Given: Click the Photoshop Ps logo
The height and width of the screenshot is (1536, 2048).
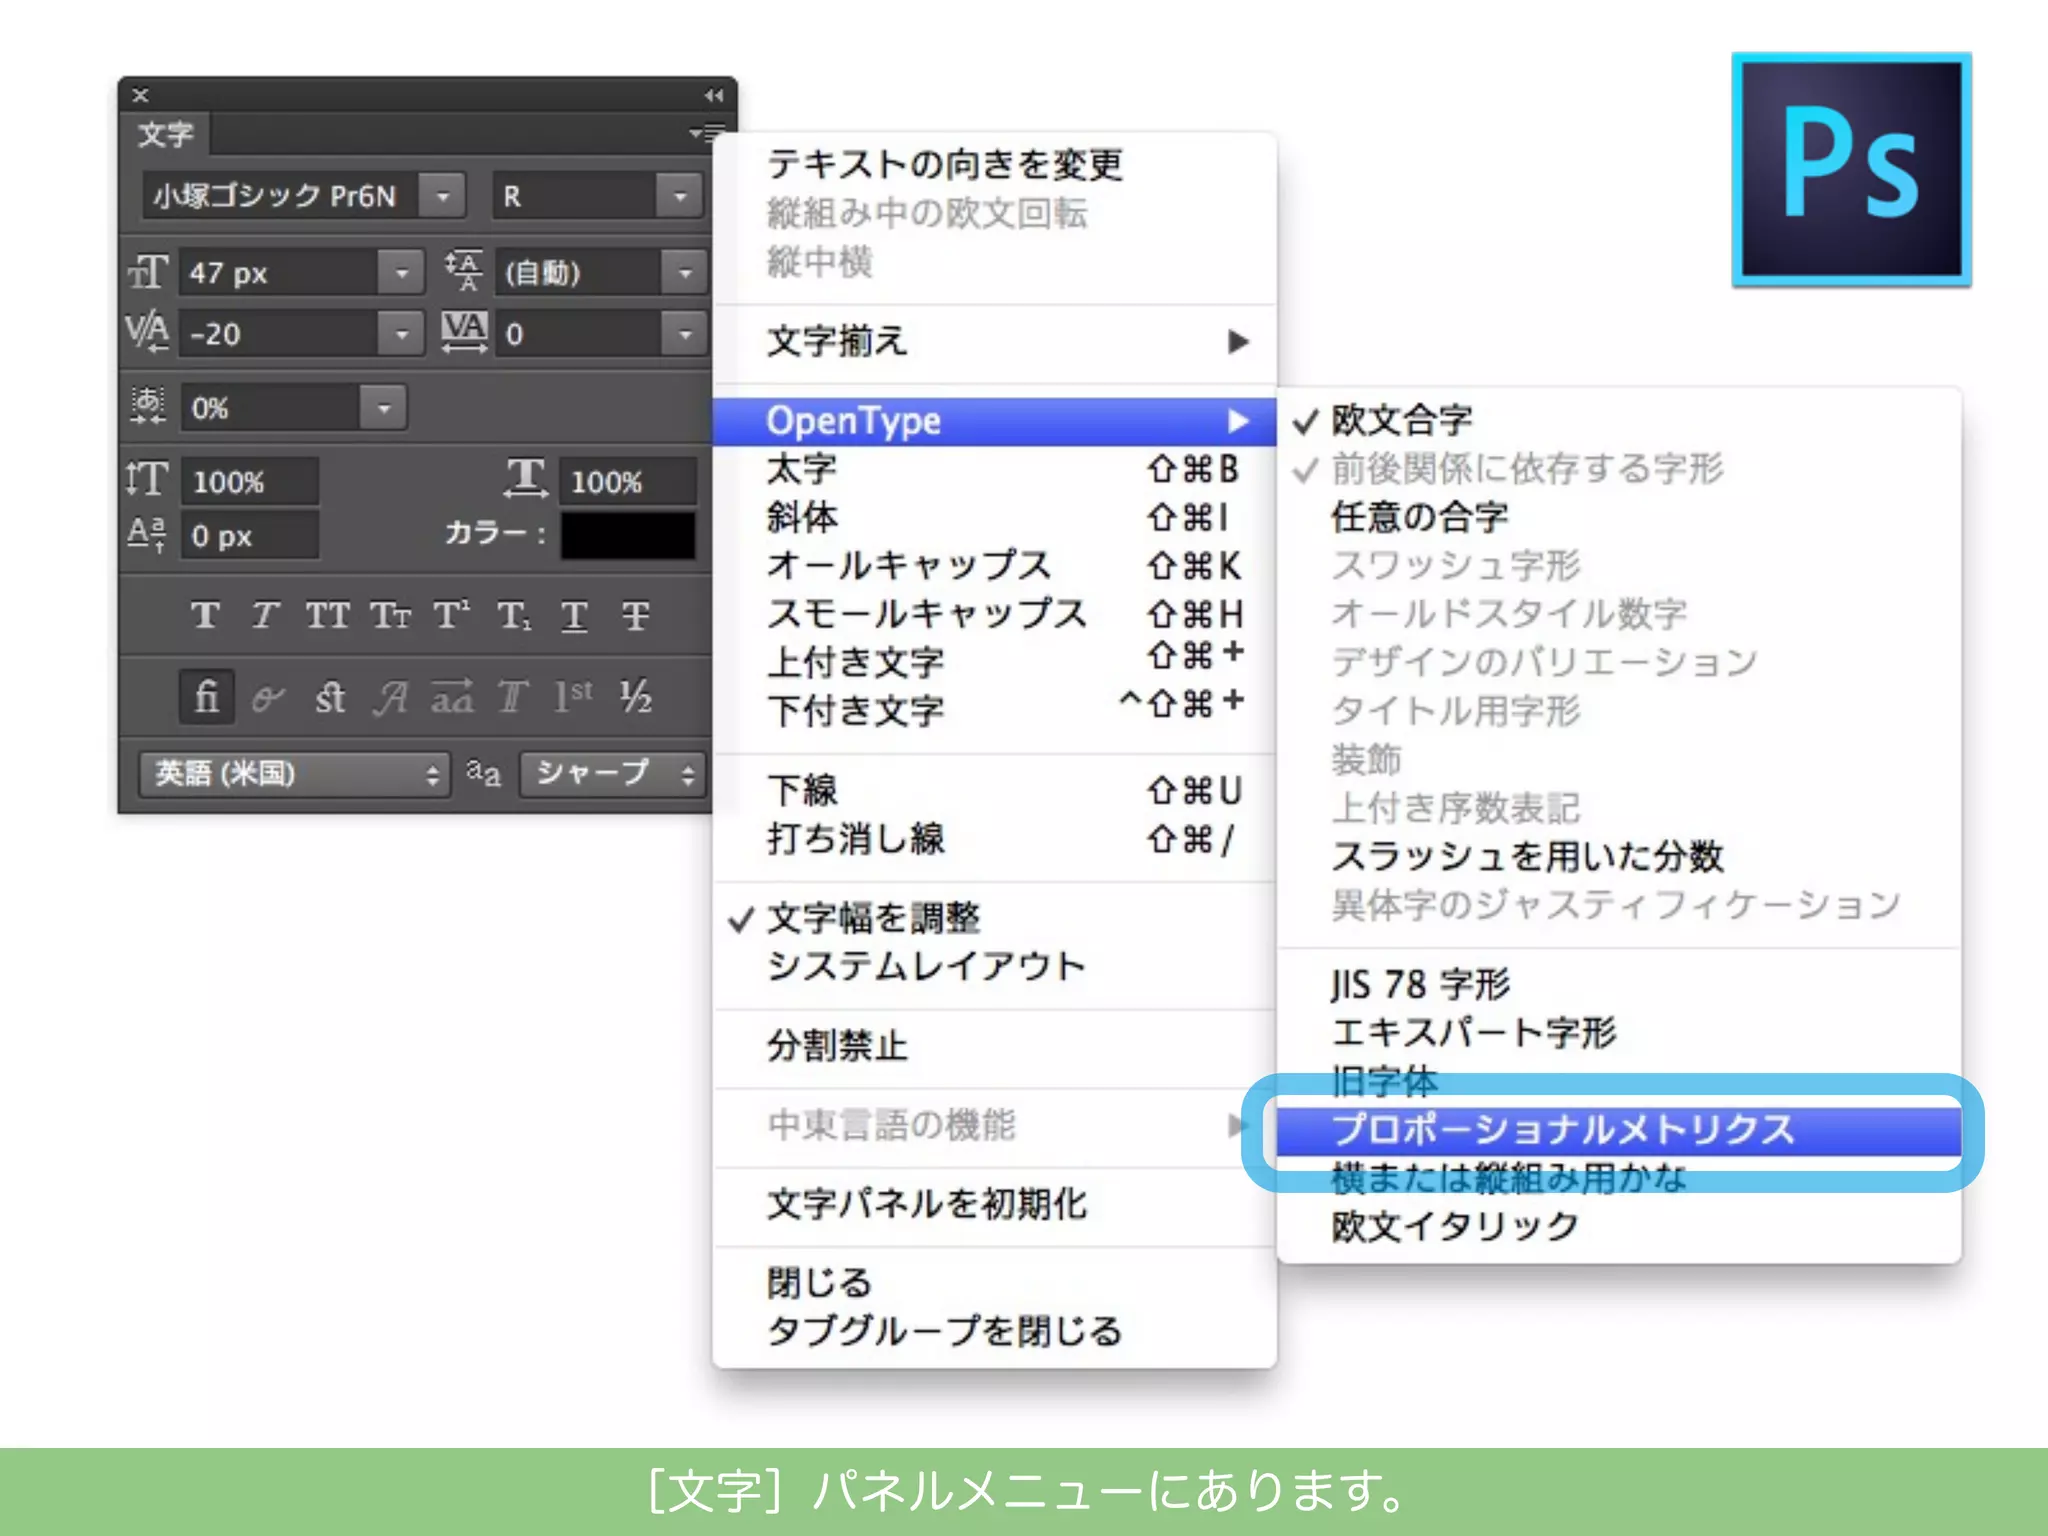Looking at the screenshot, I should tap(1851, 169).
